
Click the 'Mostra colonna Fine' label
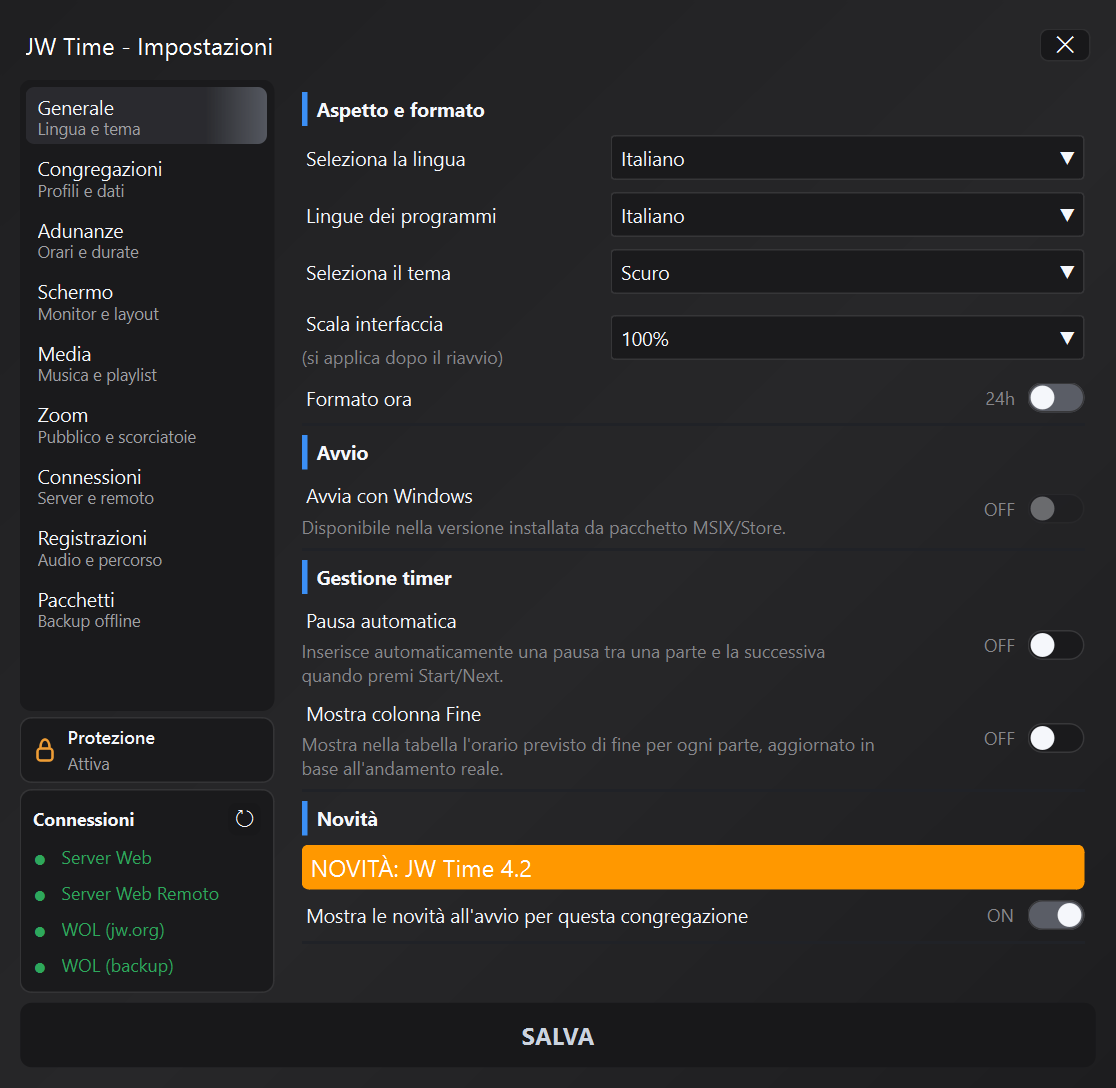pyautogui.click(x=394, y=714)
